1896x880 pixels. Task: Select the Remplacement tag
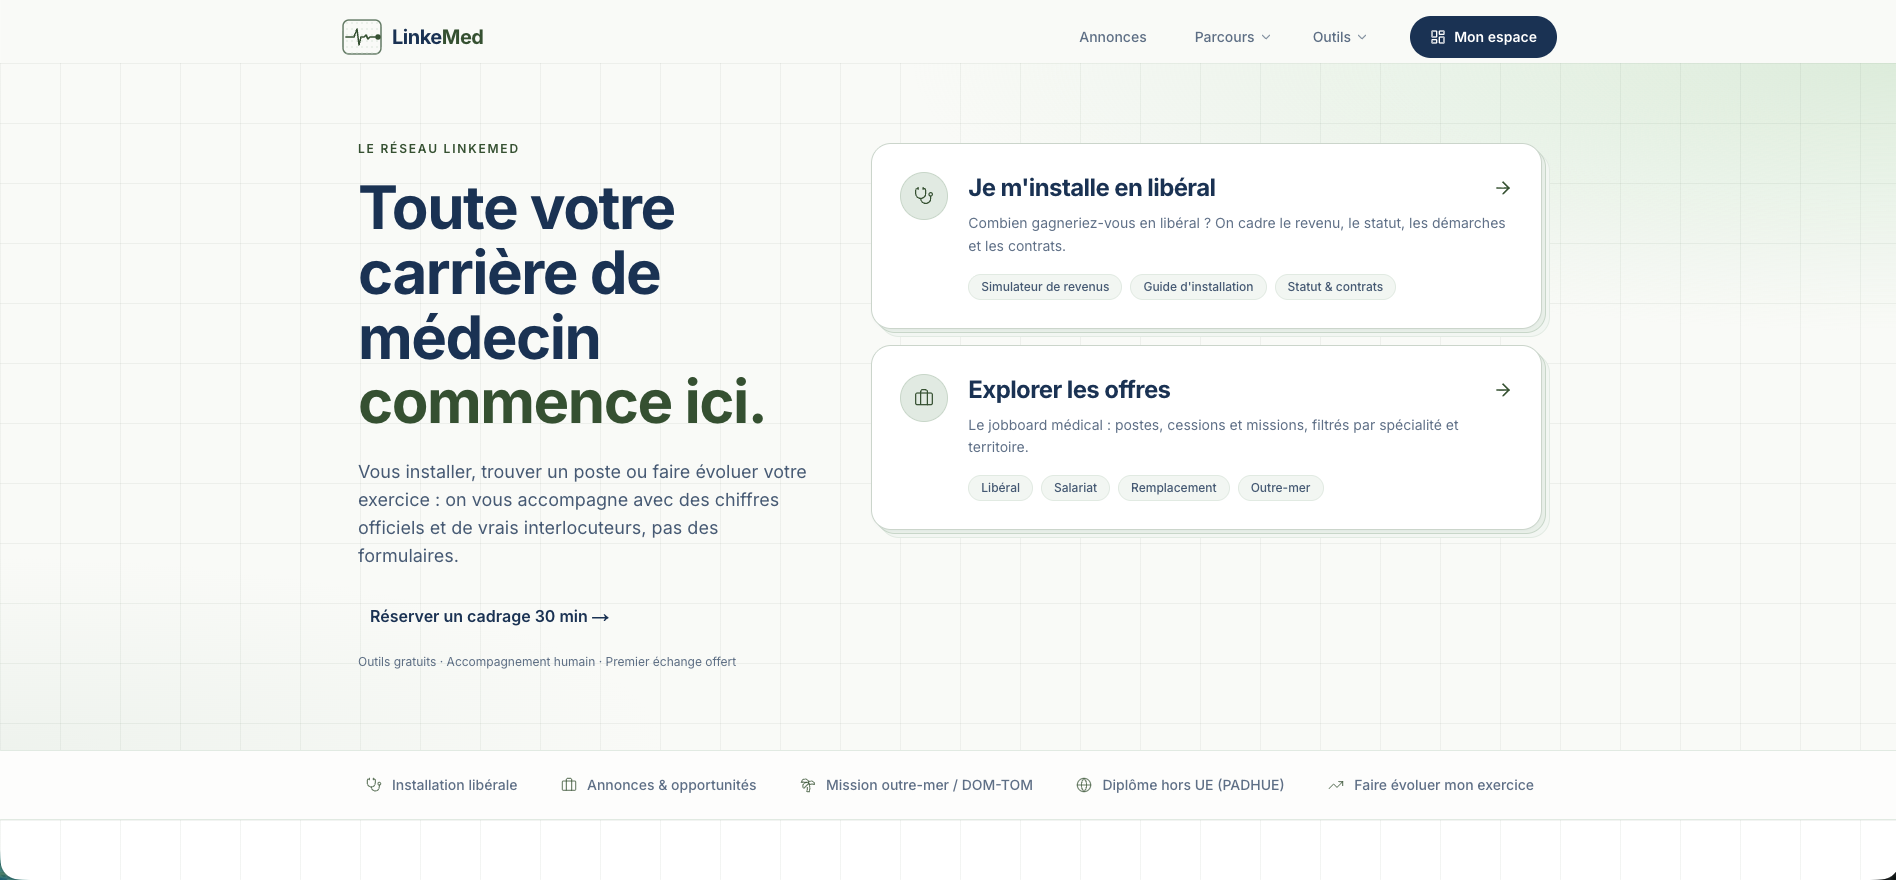(x=1173, y=488)
